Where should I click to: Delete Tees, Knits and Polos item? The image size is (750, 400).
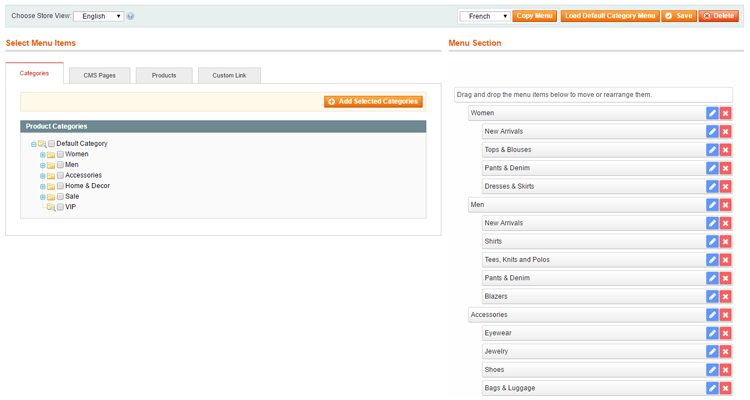point(726,260)
